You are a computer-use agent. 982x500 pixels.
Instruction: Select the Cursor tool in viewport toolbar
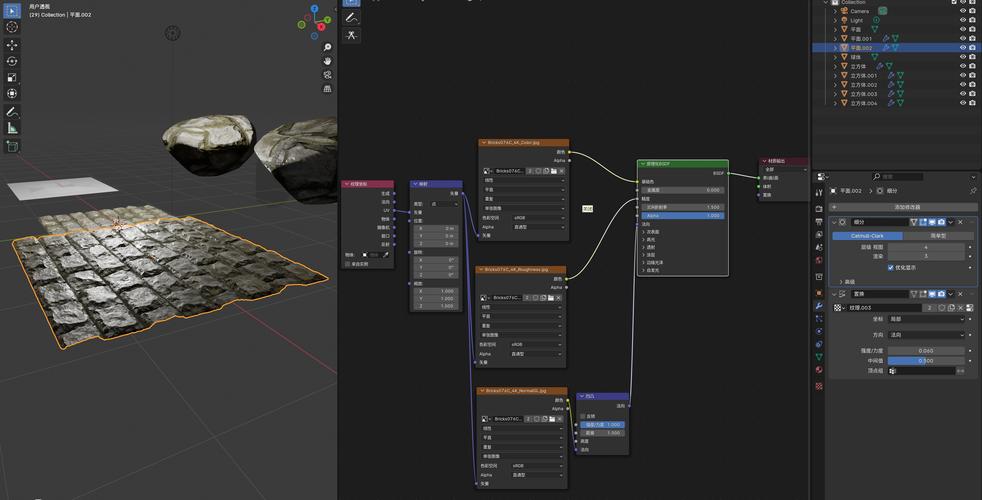click(12, 28)
